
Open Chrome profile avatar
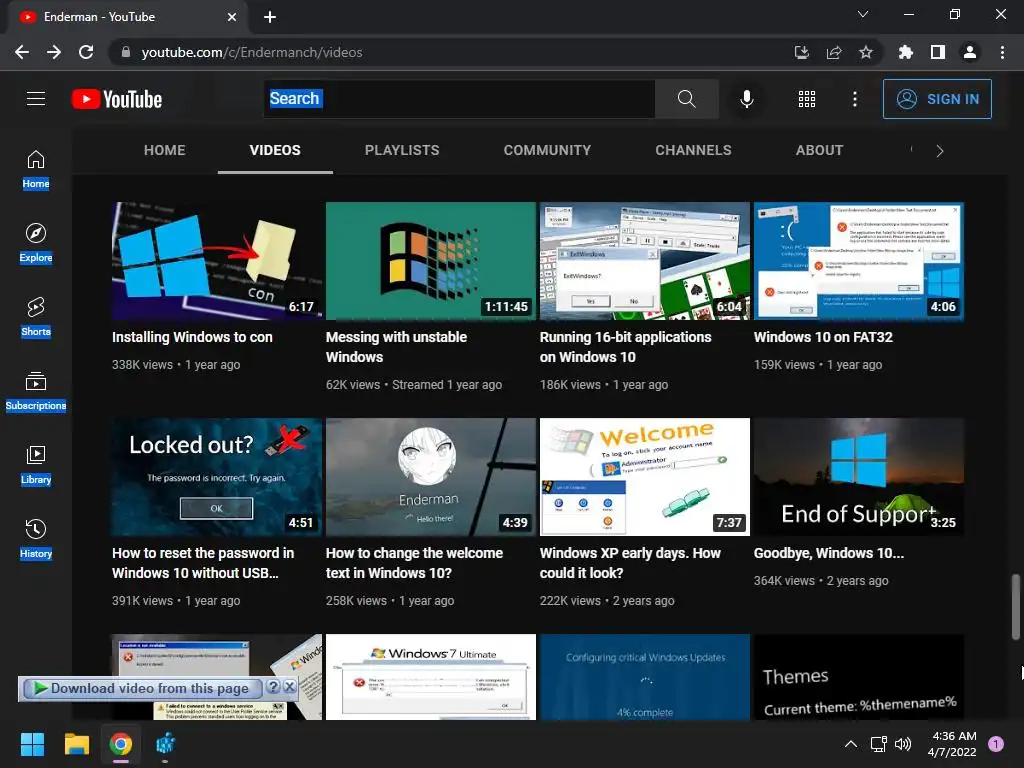click(970, 52)
